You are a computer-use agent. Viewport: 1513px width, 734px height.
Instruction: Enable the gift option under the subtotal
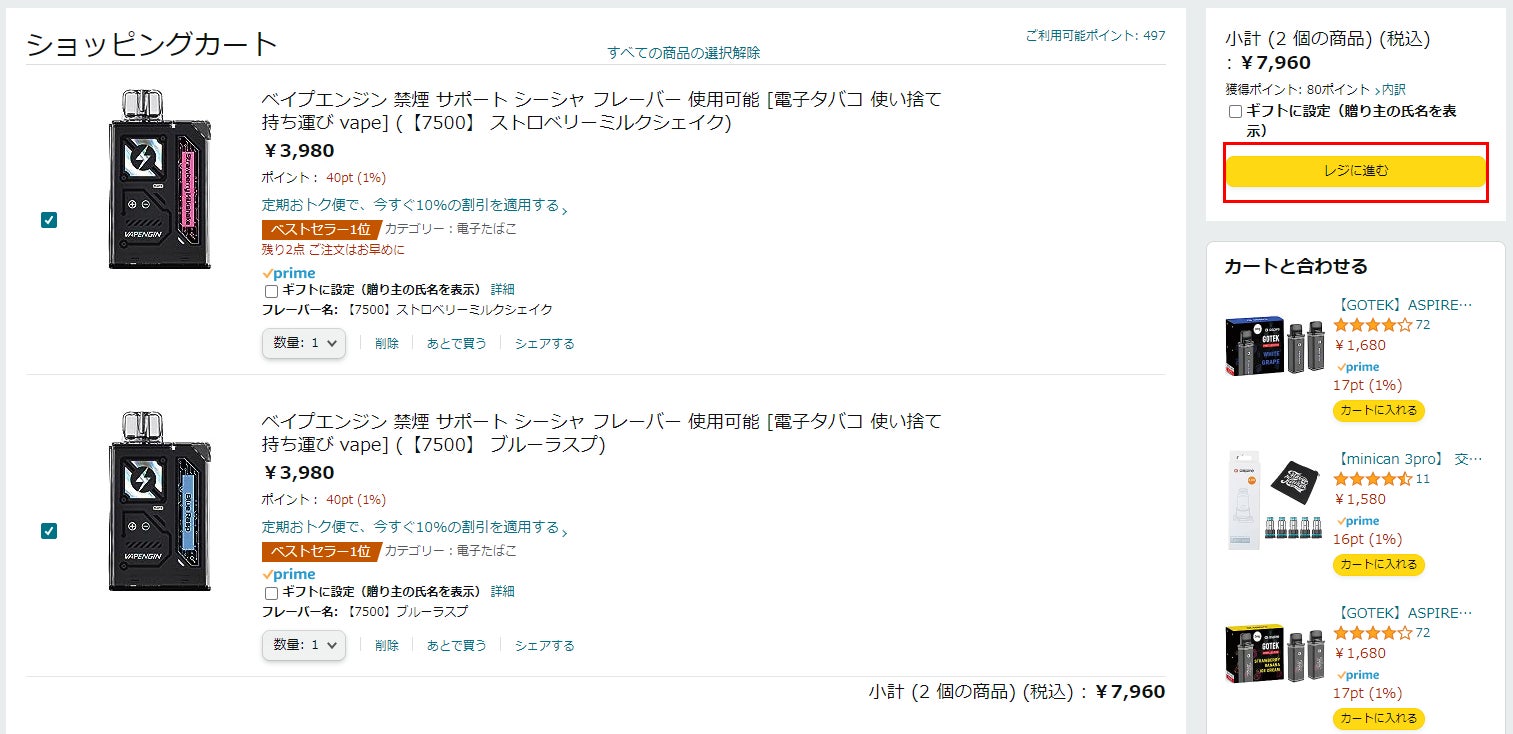coord(1235,112)
